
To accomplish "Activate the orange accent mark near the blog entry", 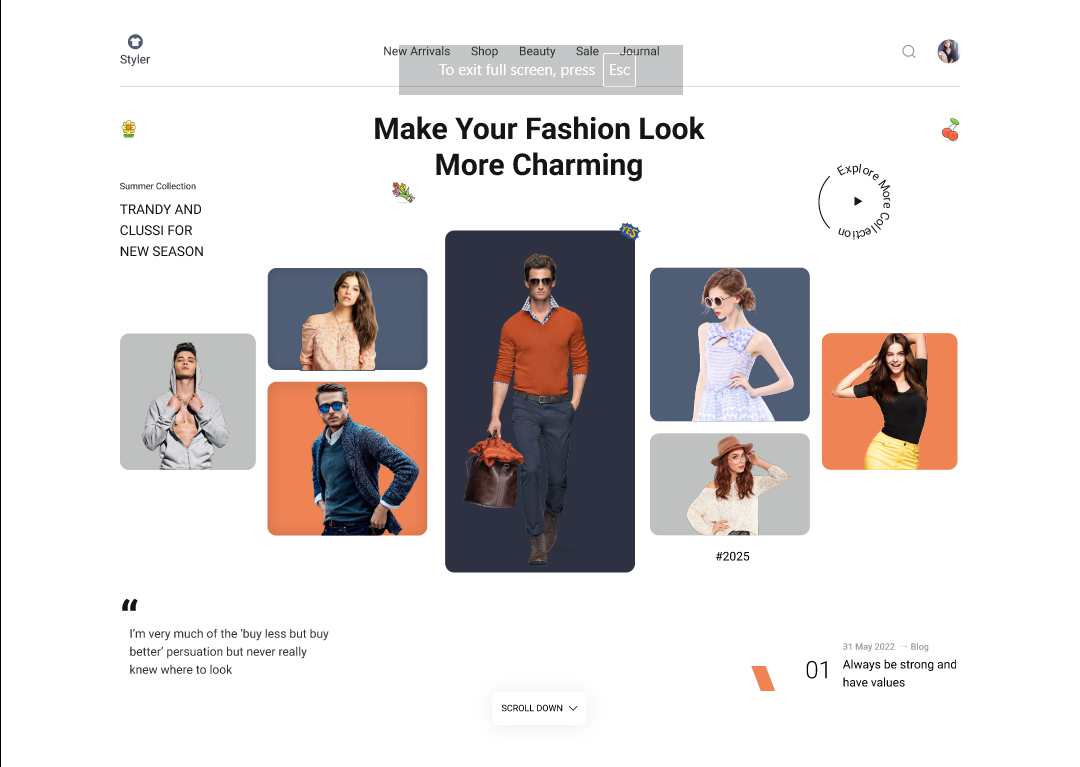I will [764, 676].
